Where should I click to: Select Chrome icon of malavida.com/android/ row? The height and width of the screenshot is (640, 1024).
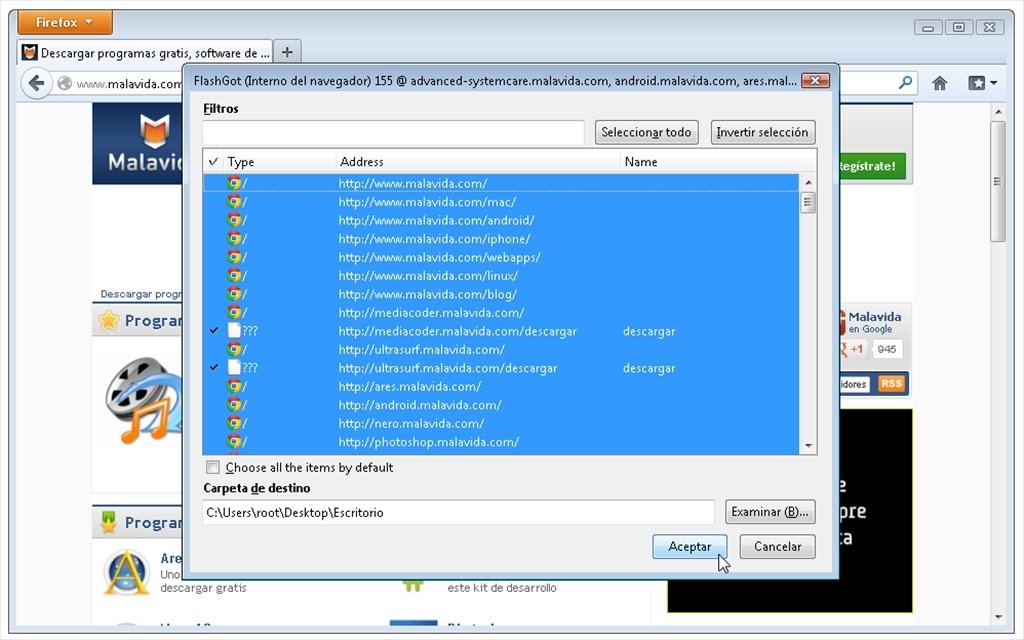(x=234, y=220)
